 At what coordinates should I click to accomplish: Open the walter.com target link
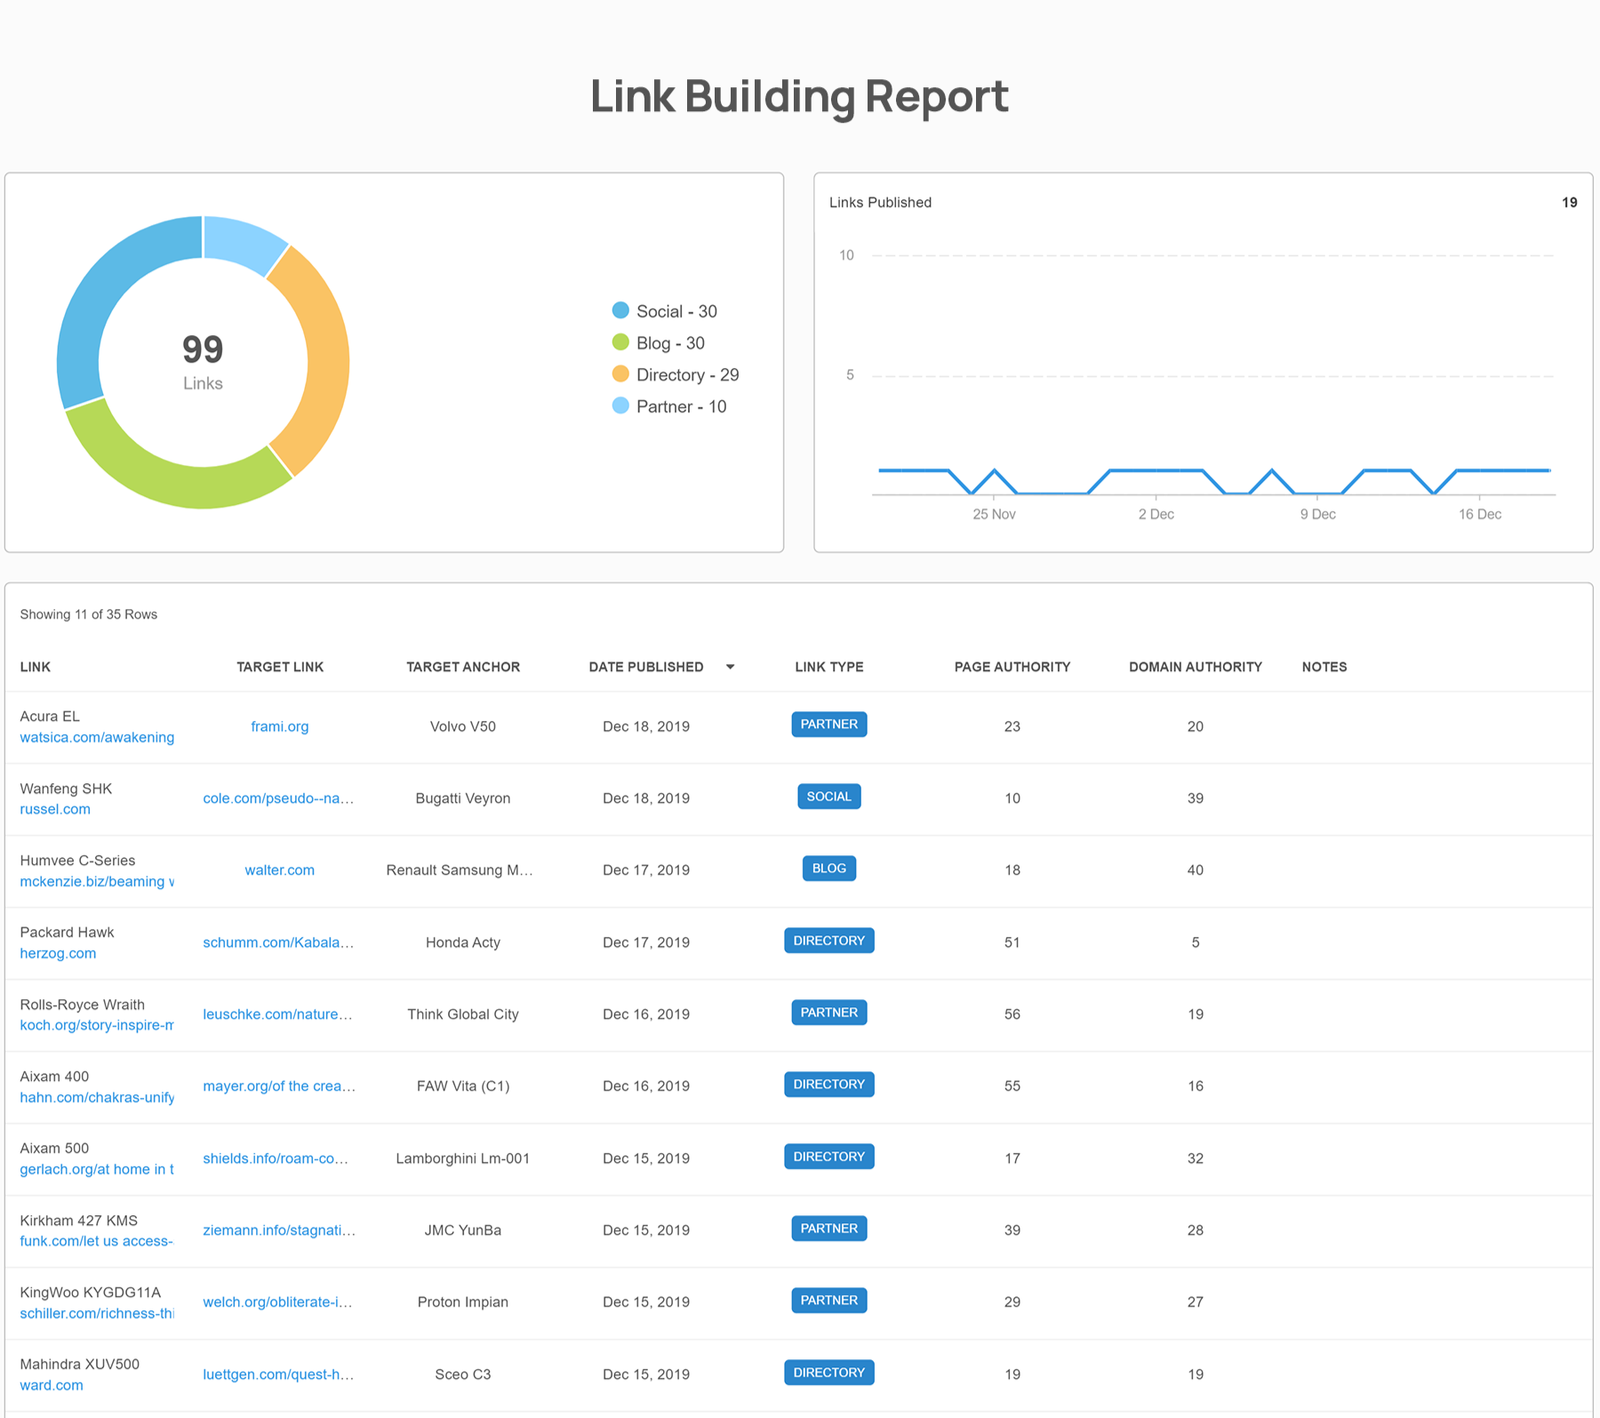coord(280,870)
